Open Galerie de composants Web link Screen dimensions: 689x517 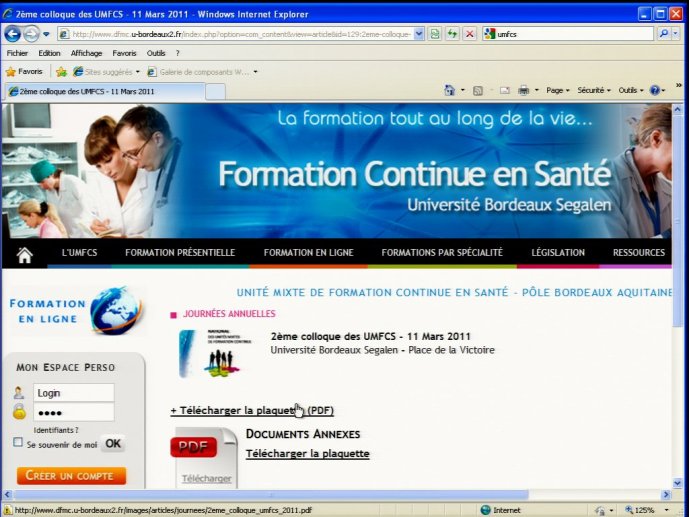[x=202, y=72]
